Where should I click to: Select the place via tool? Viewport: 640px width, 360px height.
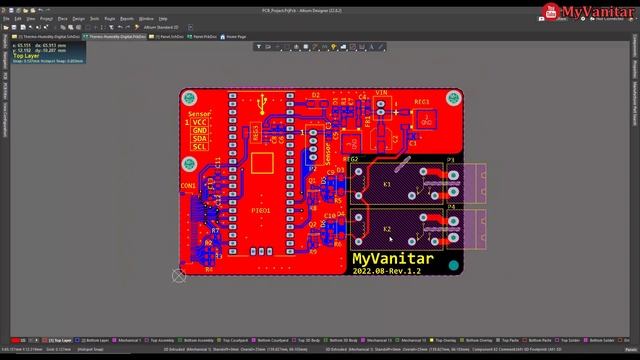333,47
